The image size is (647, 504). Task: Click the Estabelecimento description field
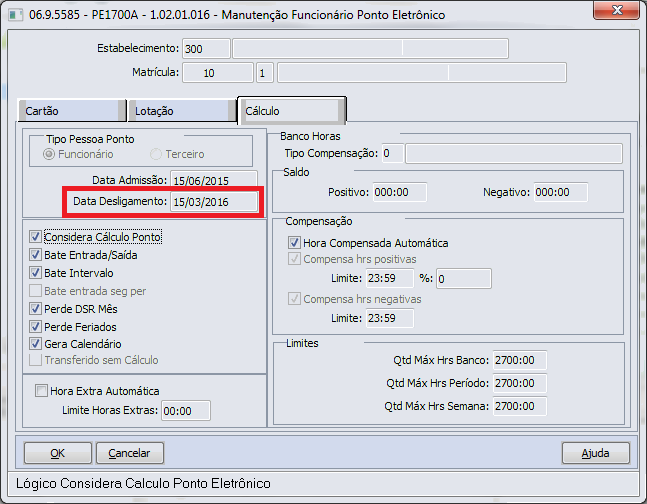pos(370,49)
